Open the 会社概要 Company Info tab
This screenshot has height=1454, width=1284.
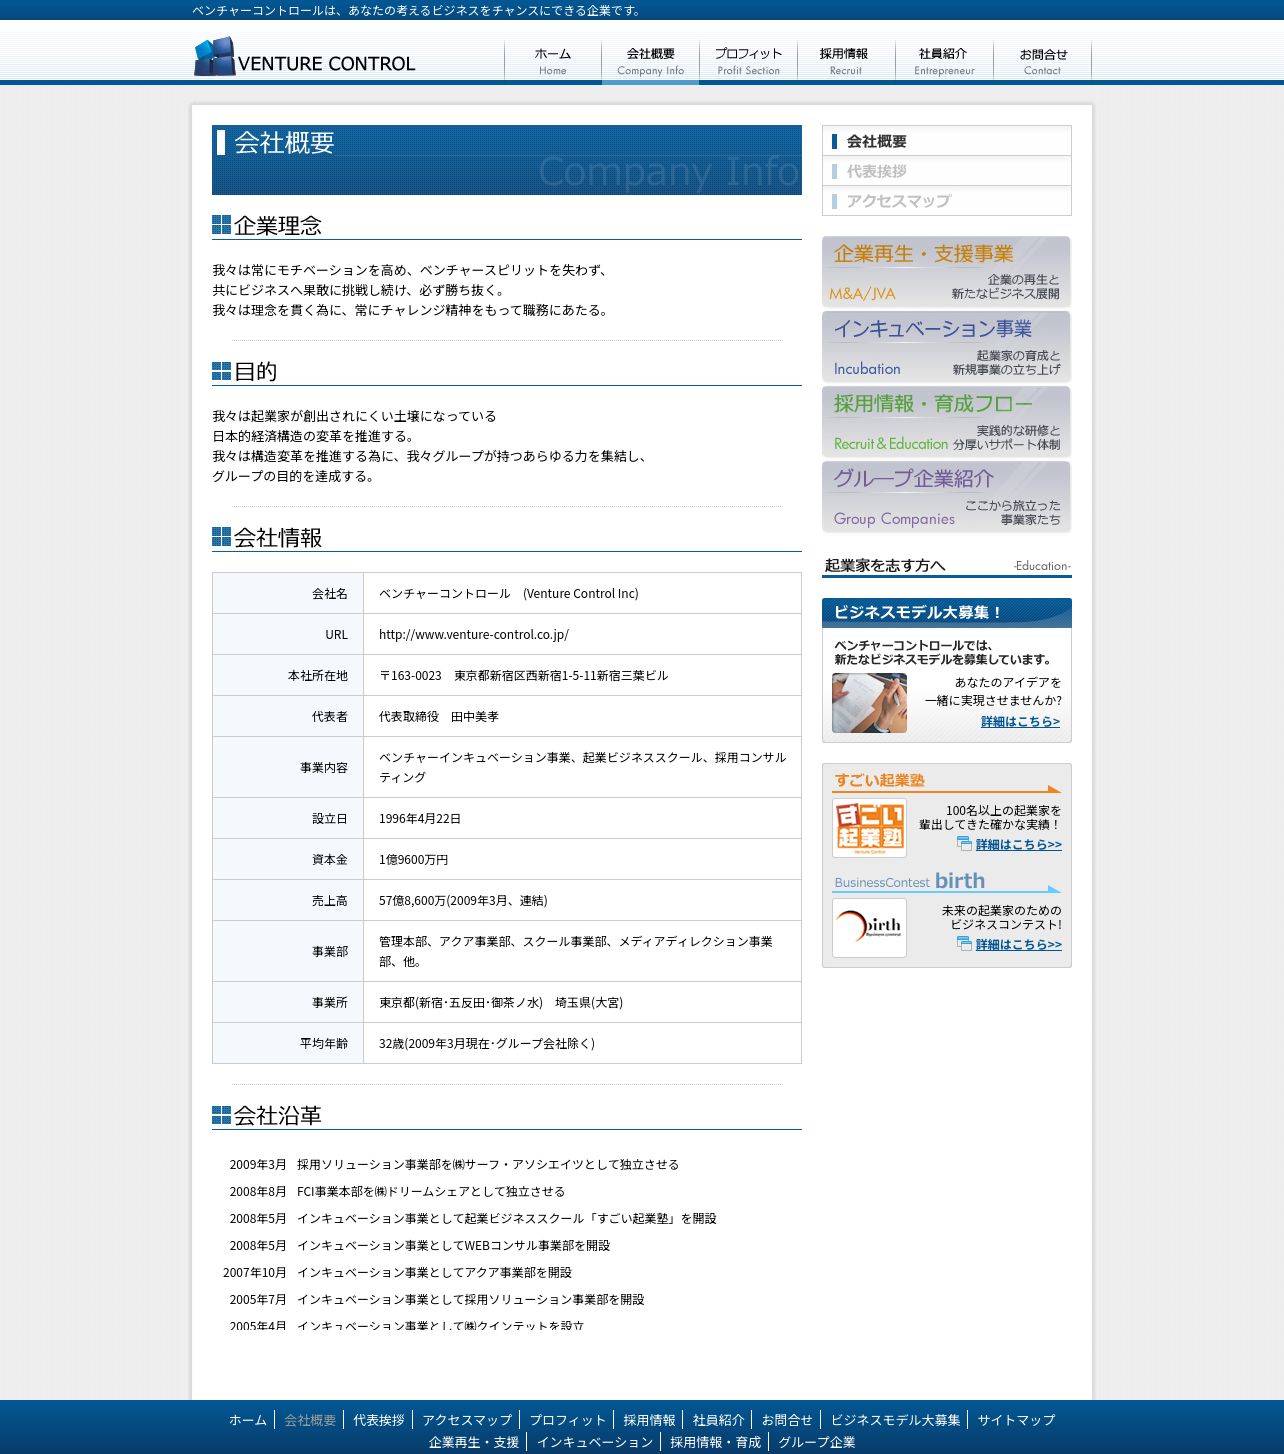coord(650,61)
